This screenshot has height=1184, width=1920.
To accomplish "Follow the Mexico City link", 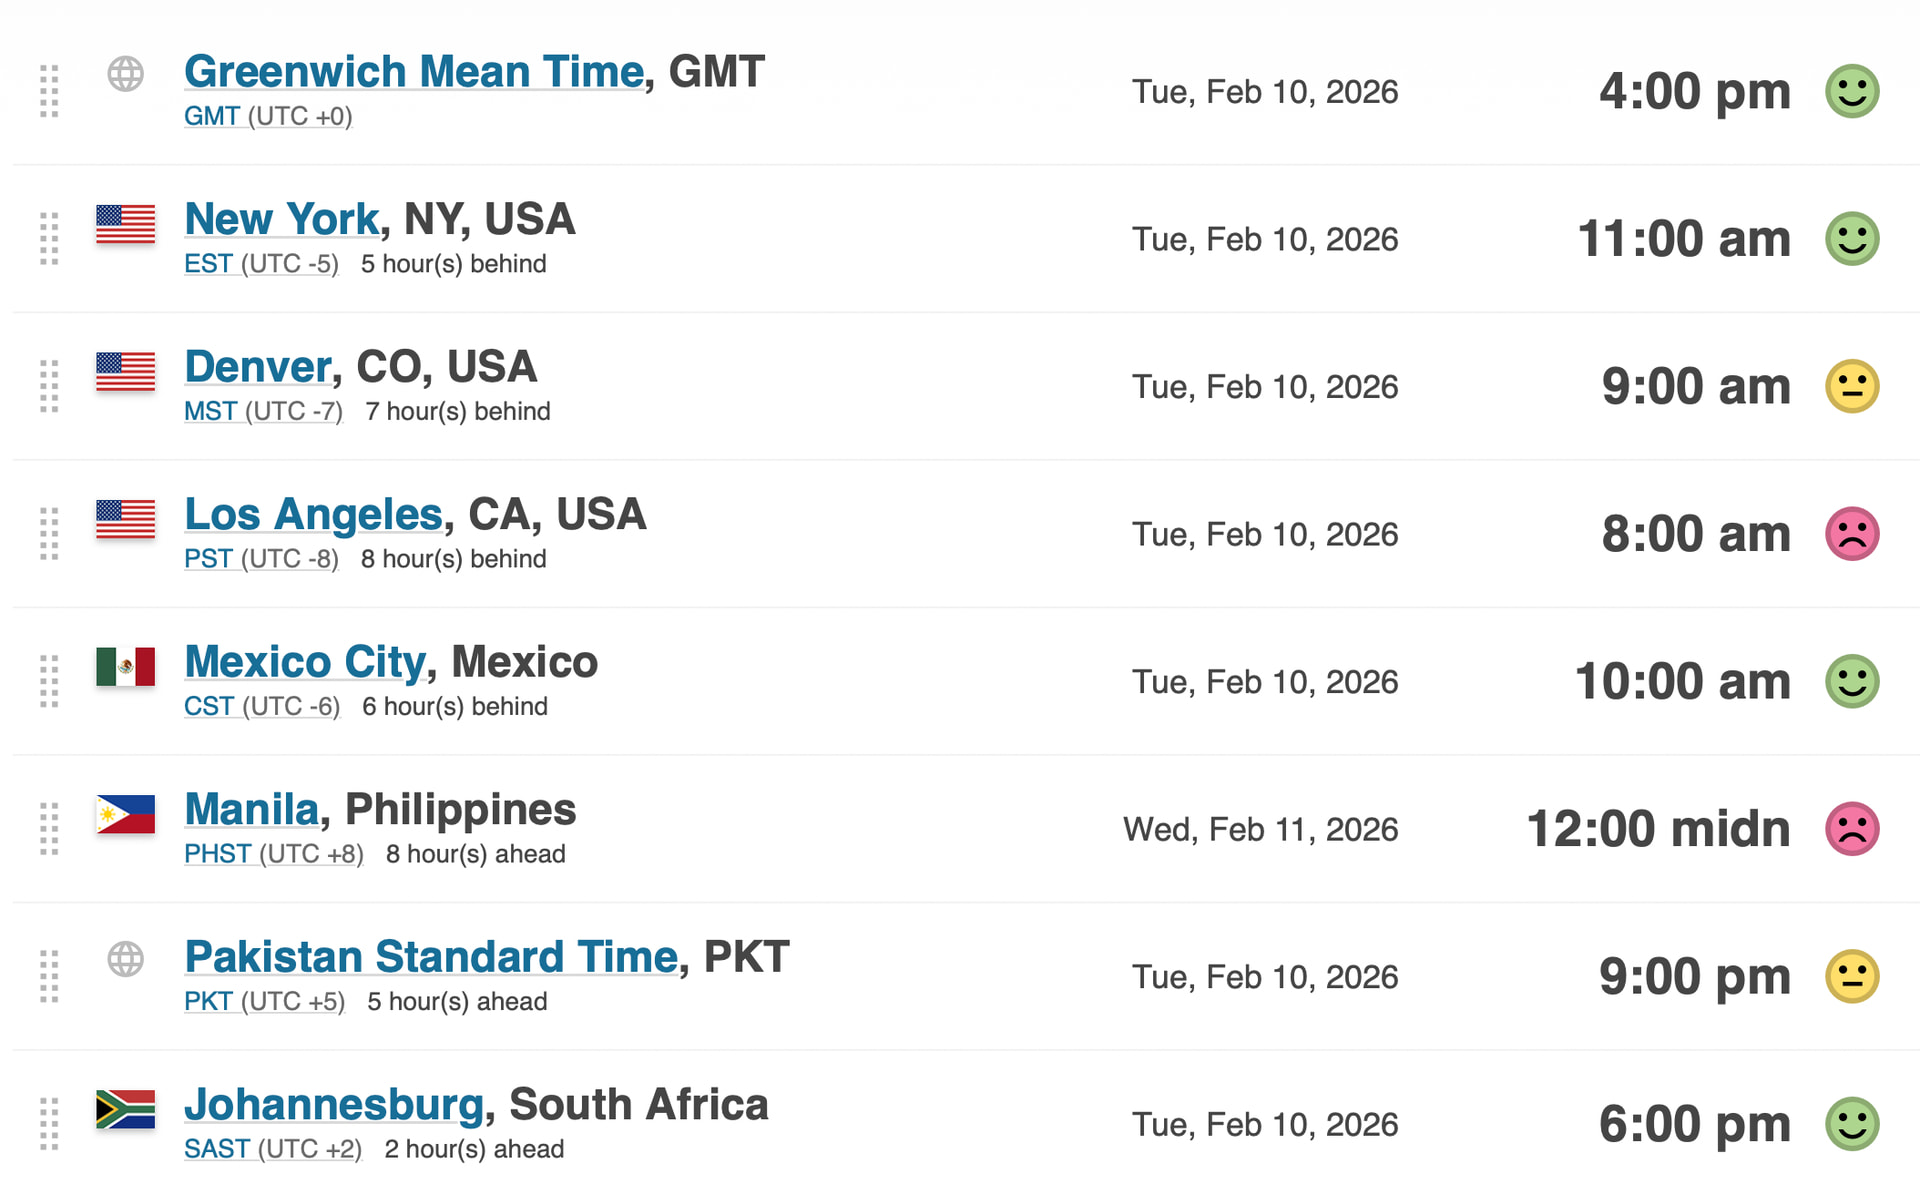I will 306,662.
